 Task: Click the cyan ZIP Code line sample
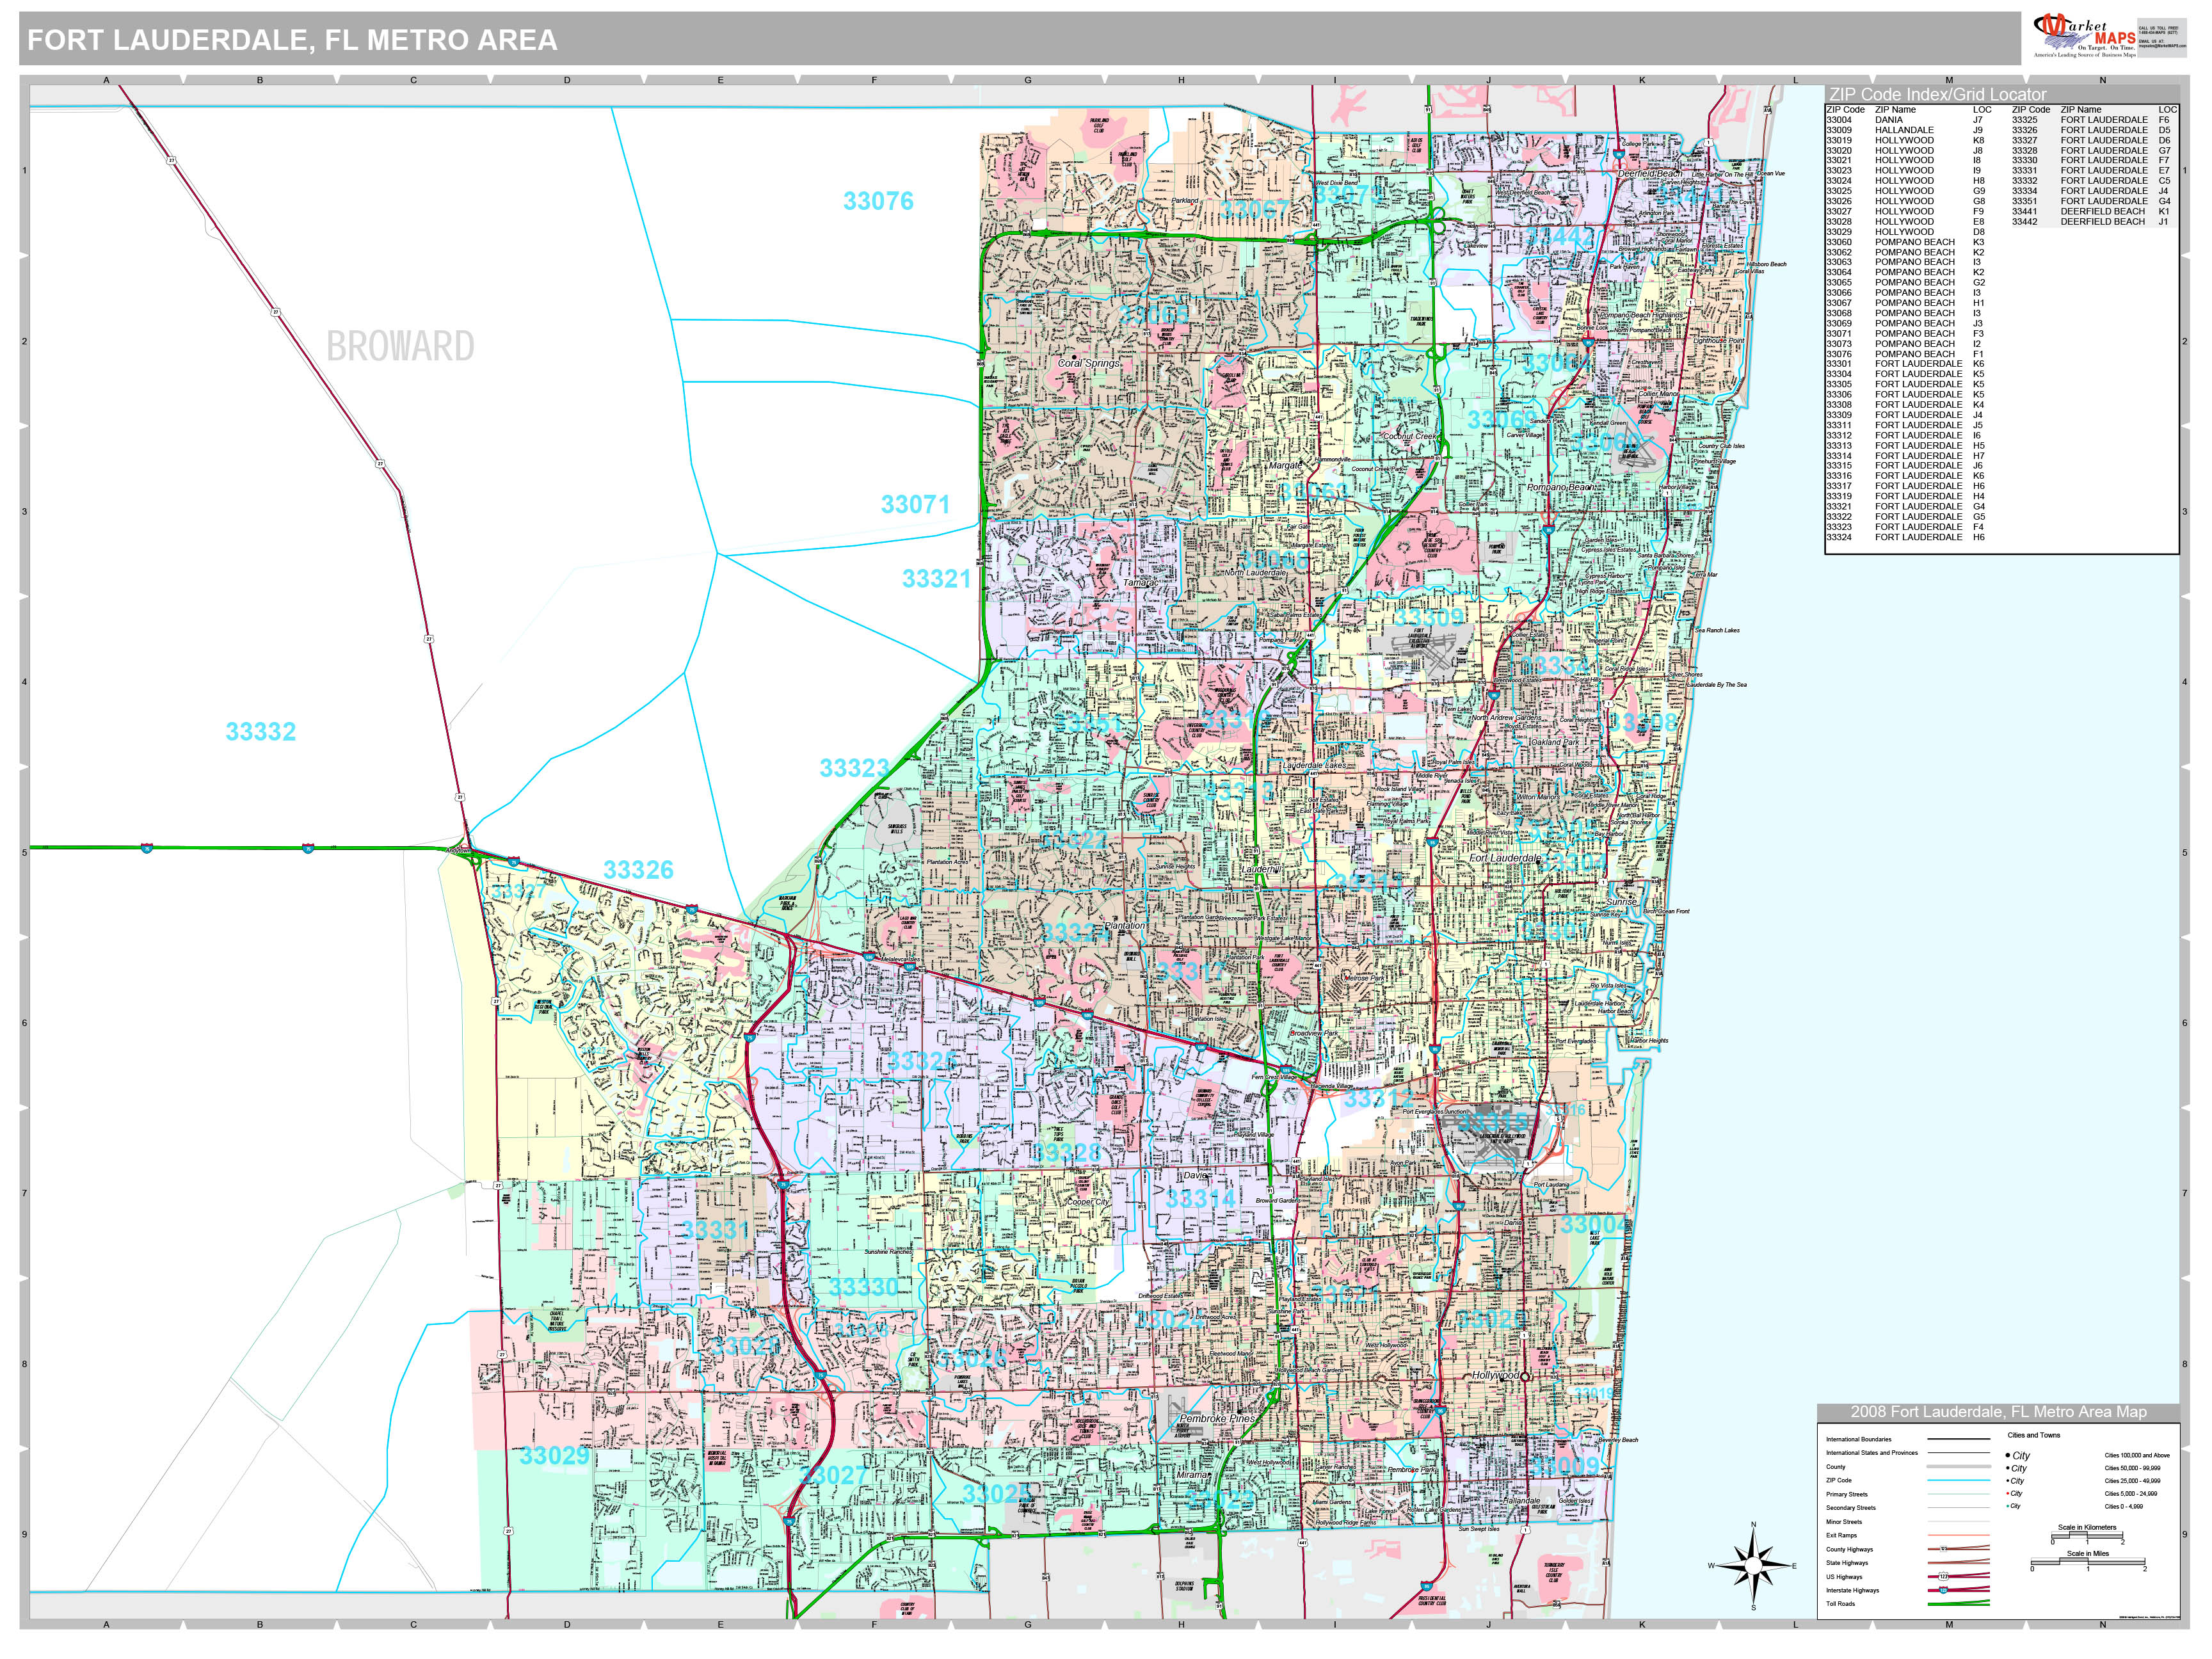pos(1959,1481)
